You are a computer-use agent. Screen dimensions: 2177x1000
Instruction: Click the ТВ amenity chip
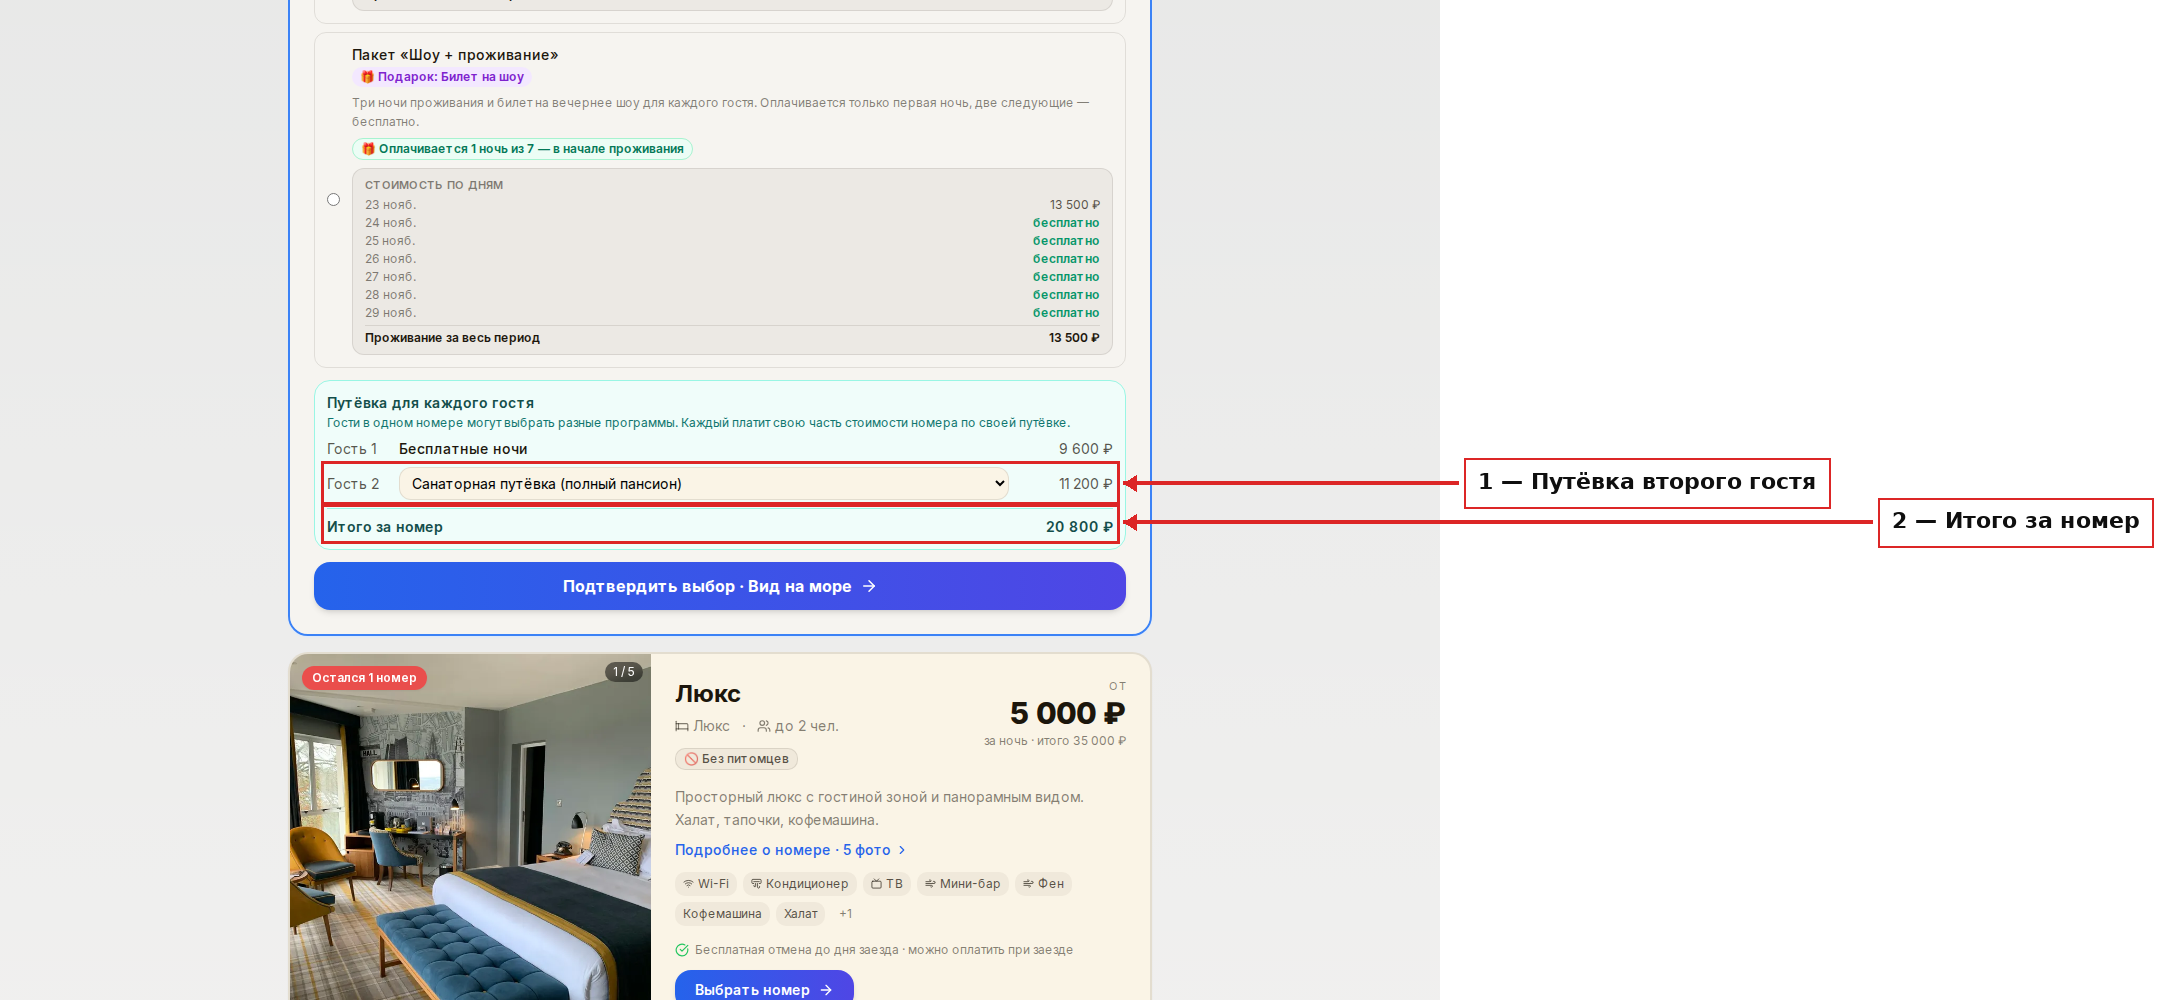(x=886, y=884)
